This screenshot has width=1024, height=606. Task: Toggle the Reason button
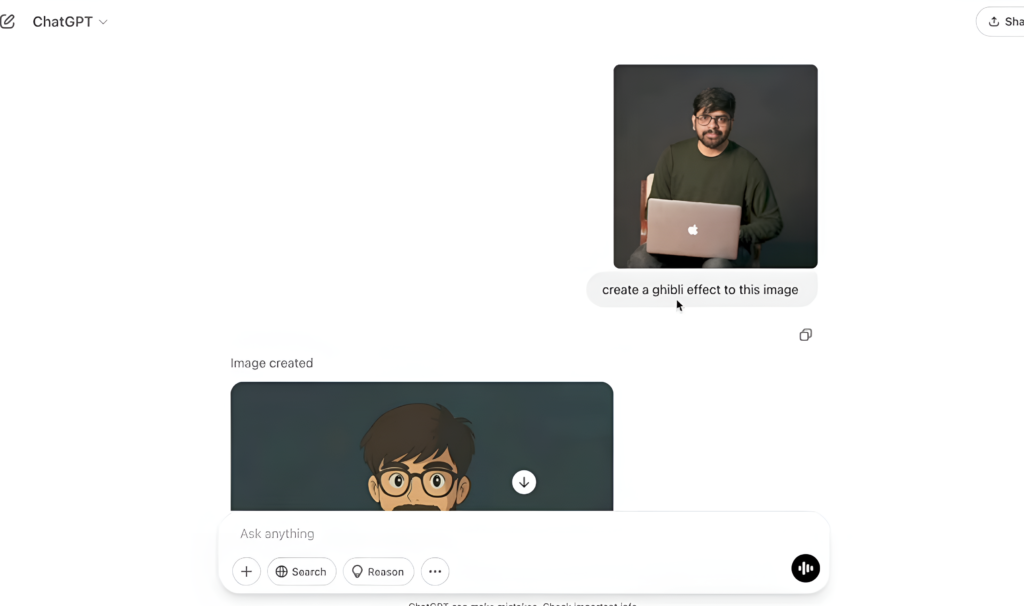(x=378, y=571)
